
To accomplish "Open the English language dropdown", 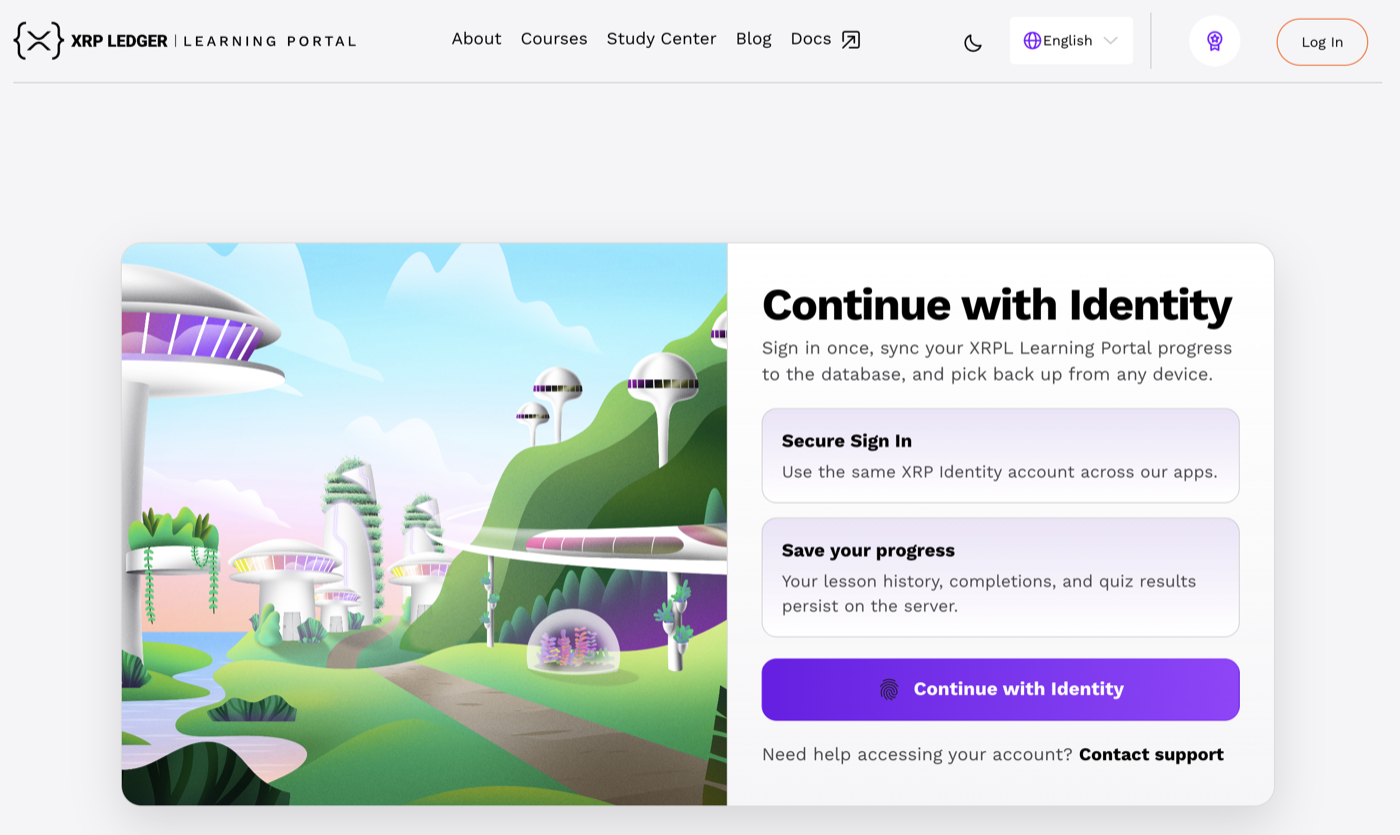I will pos(1071,41).
